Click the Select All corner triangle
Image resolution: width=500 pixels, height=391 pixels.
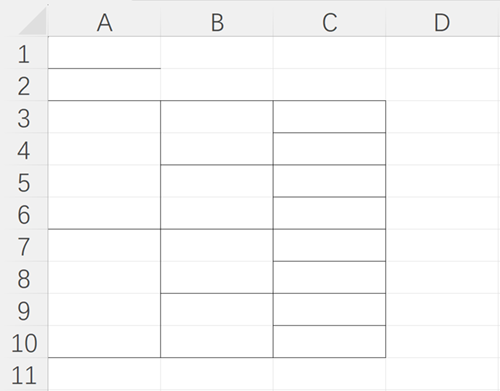(33, 21)
